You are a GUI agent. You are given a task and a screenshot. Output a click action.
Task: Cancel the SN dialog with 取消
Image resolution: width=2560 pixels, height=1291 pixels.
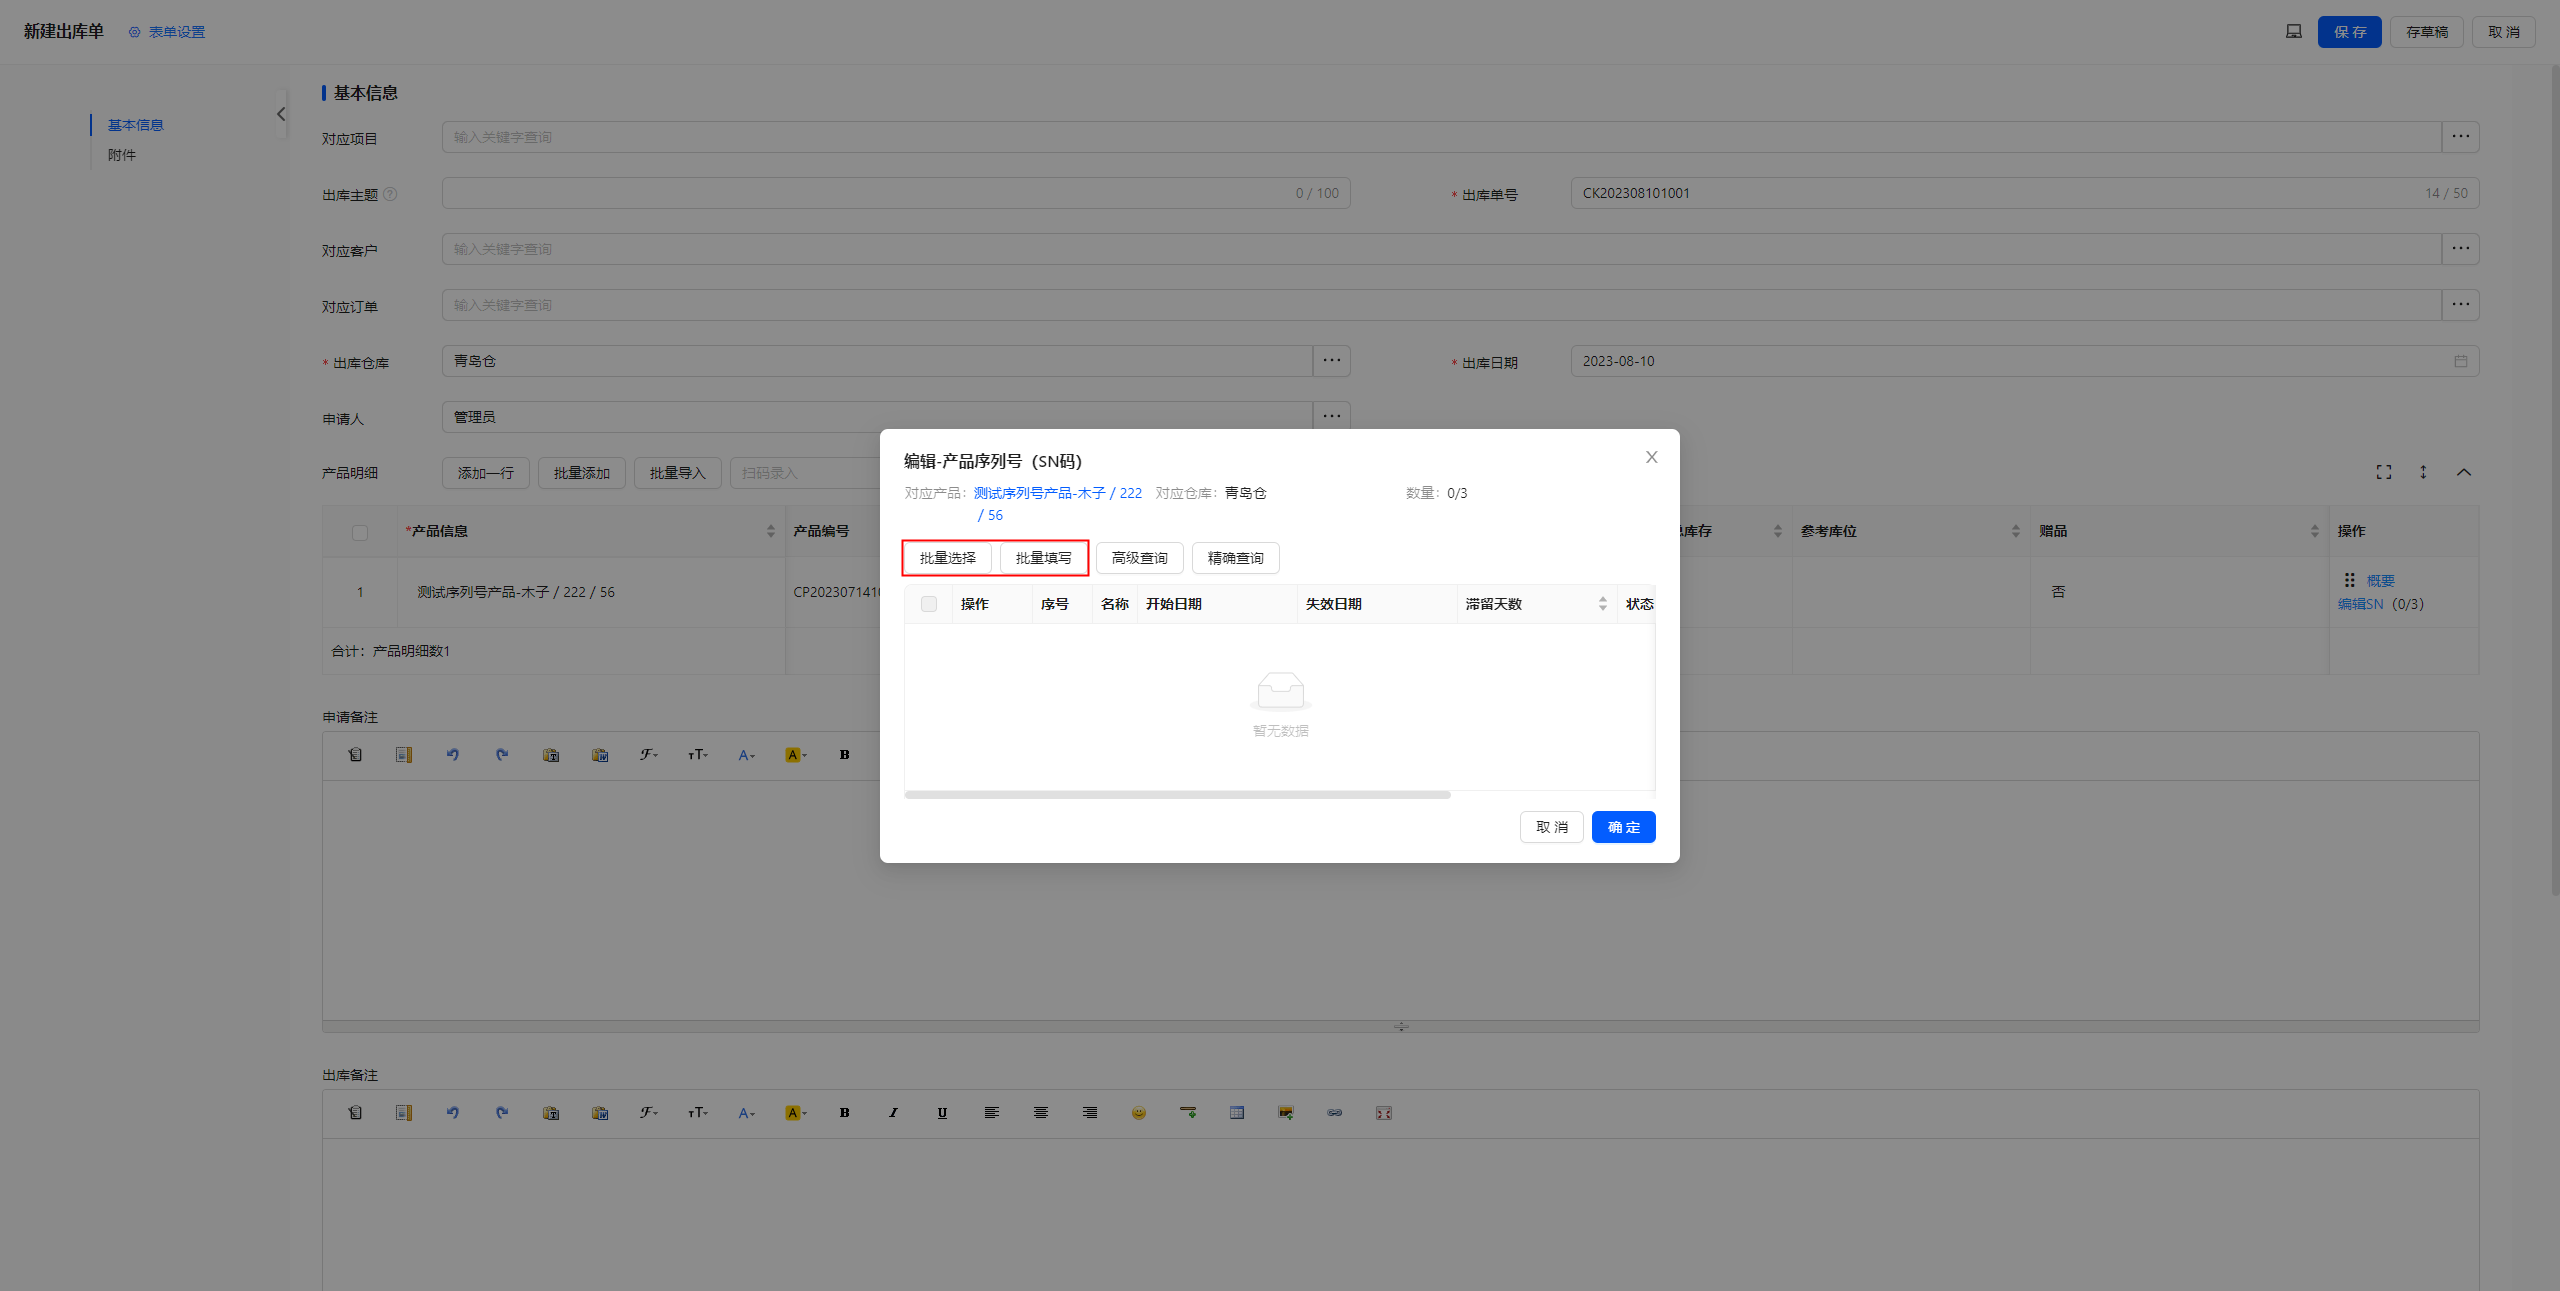click(1551, 827)
